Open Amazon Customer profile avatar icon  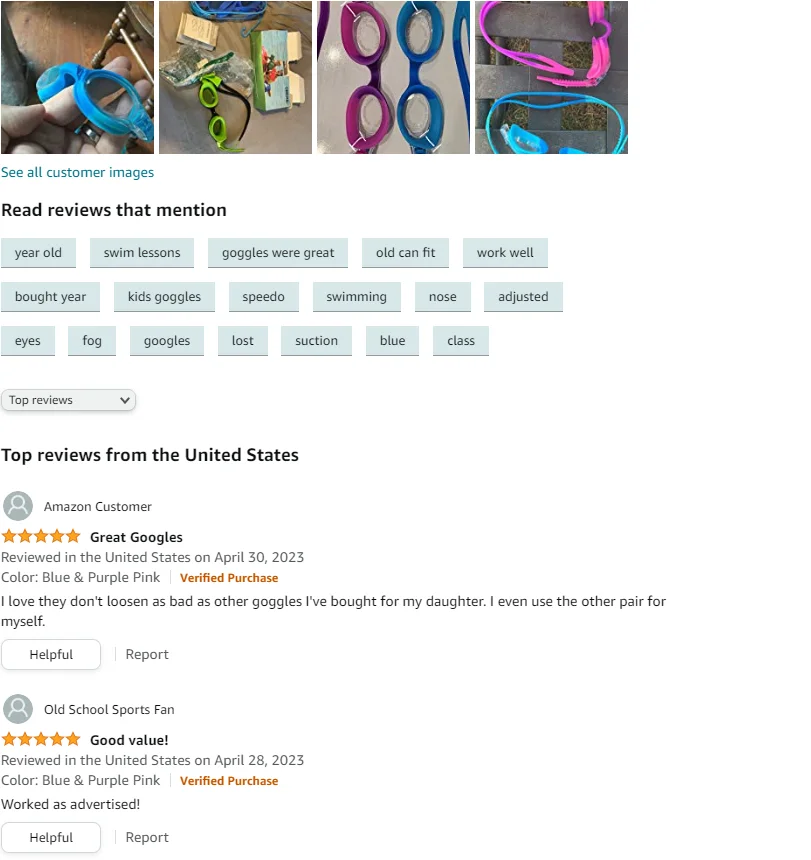[x=18, y=506]
